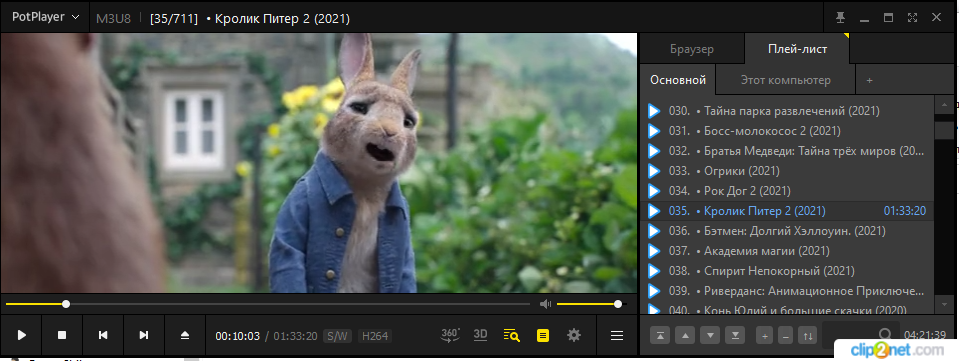This screenshot has width=959, height=361.
Task: Click play icon beside item 037
Action: coord(654,251)
